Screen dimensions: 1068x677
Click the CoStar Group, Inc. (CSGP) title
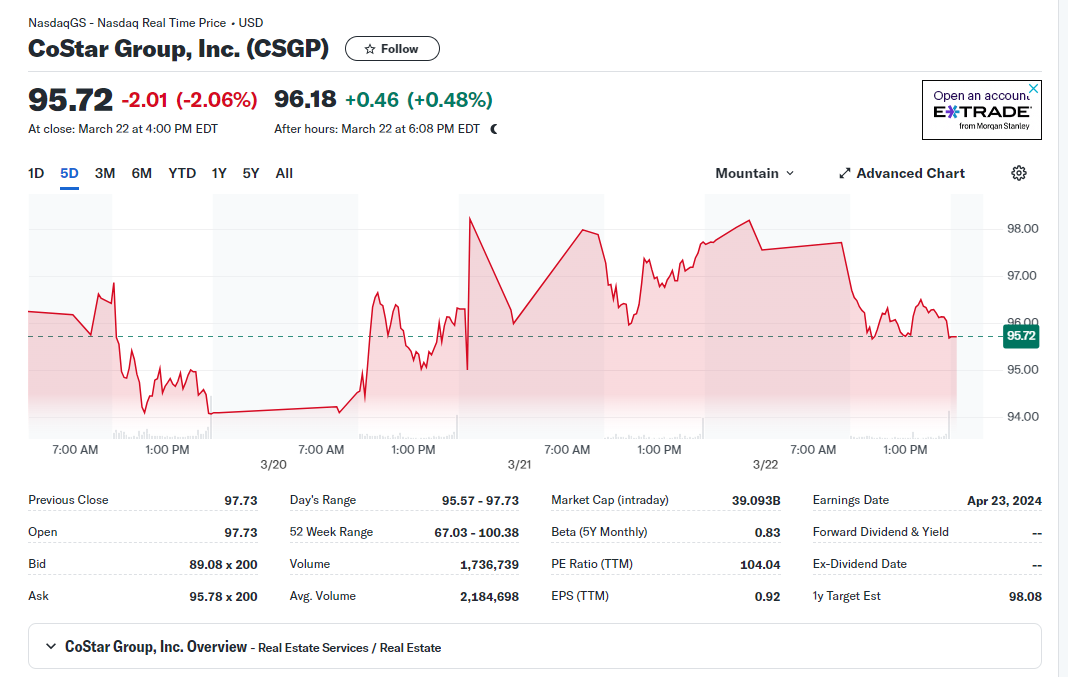[178, 48]
